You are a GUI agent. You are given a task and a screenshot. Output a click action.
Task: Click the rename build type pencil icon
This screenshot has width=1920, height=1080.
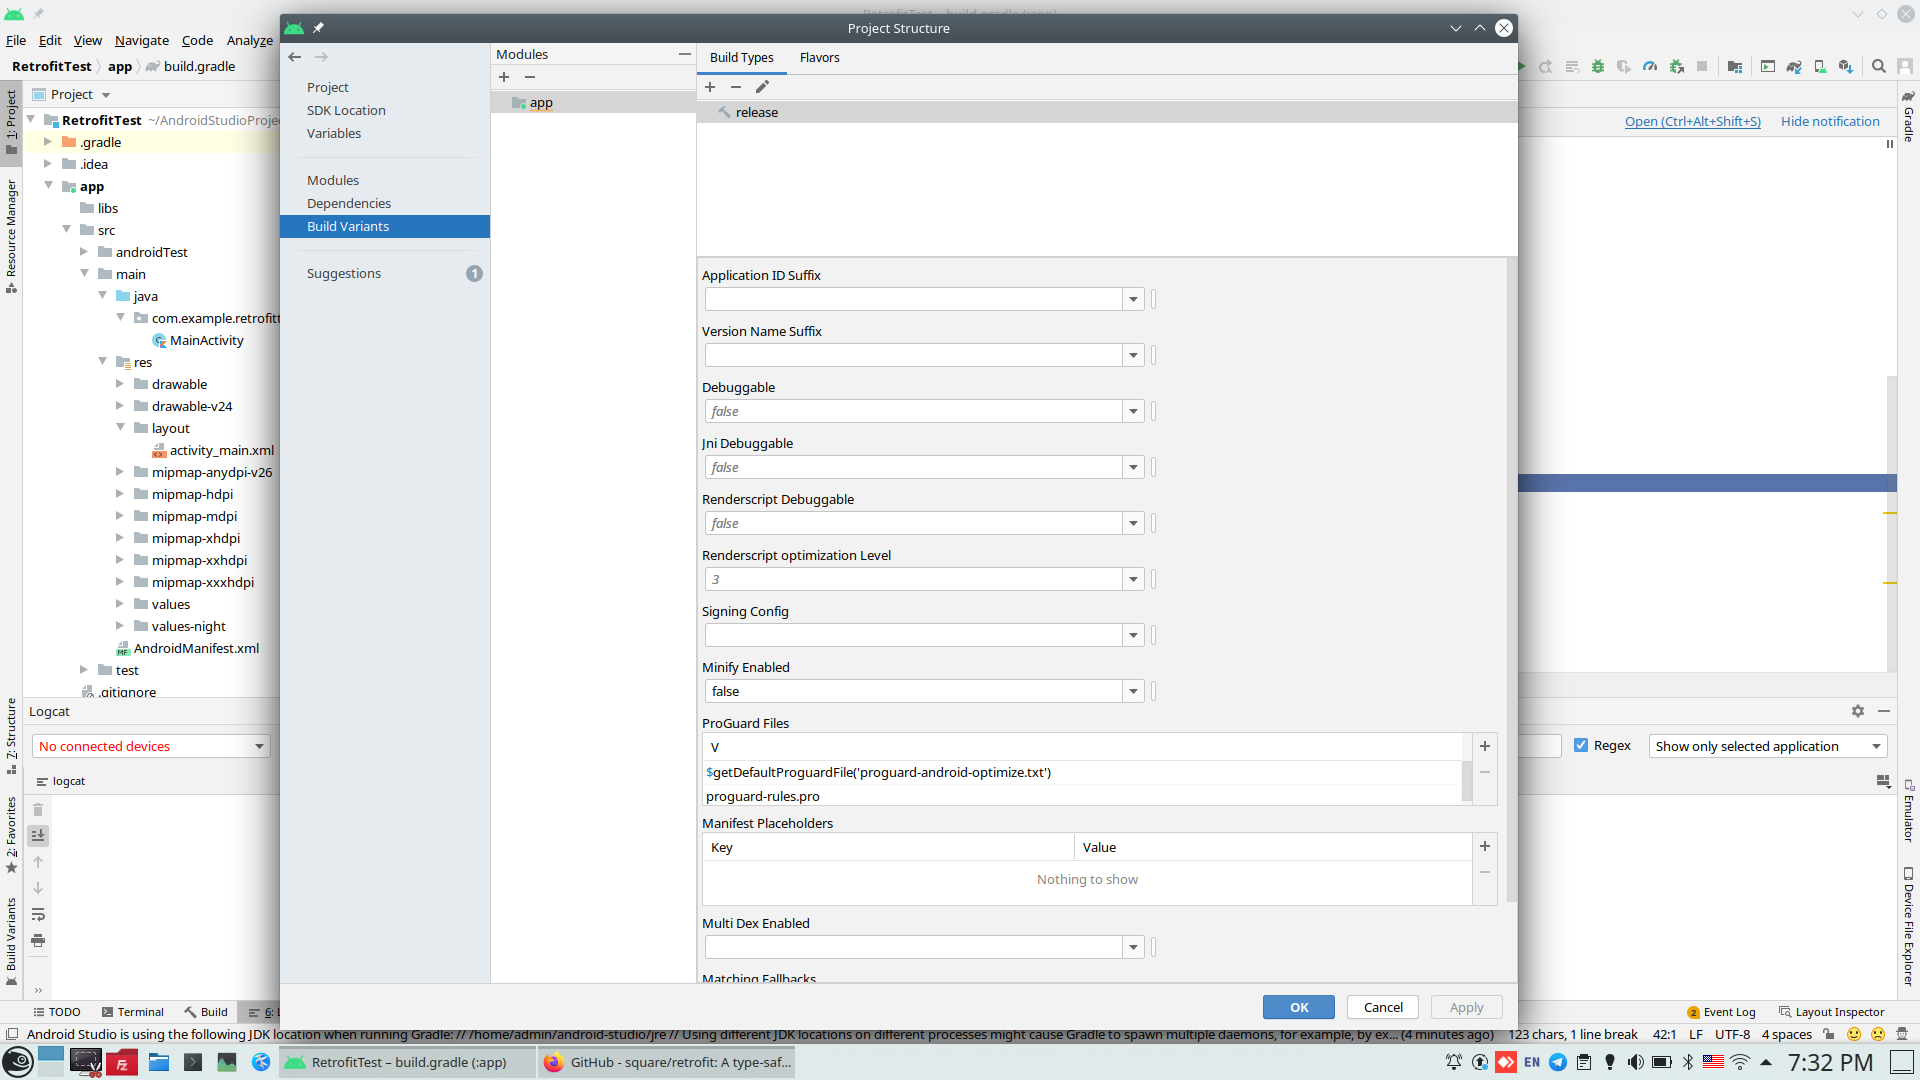pyautogui.click(x=762, y=87)
